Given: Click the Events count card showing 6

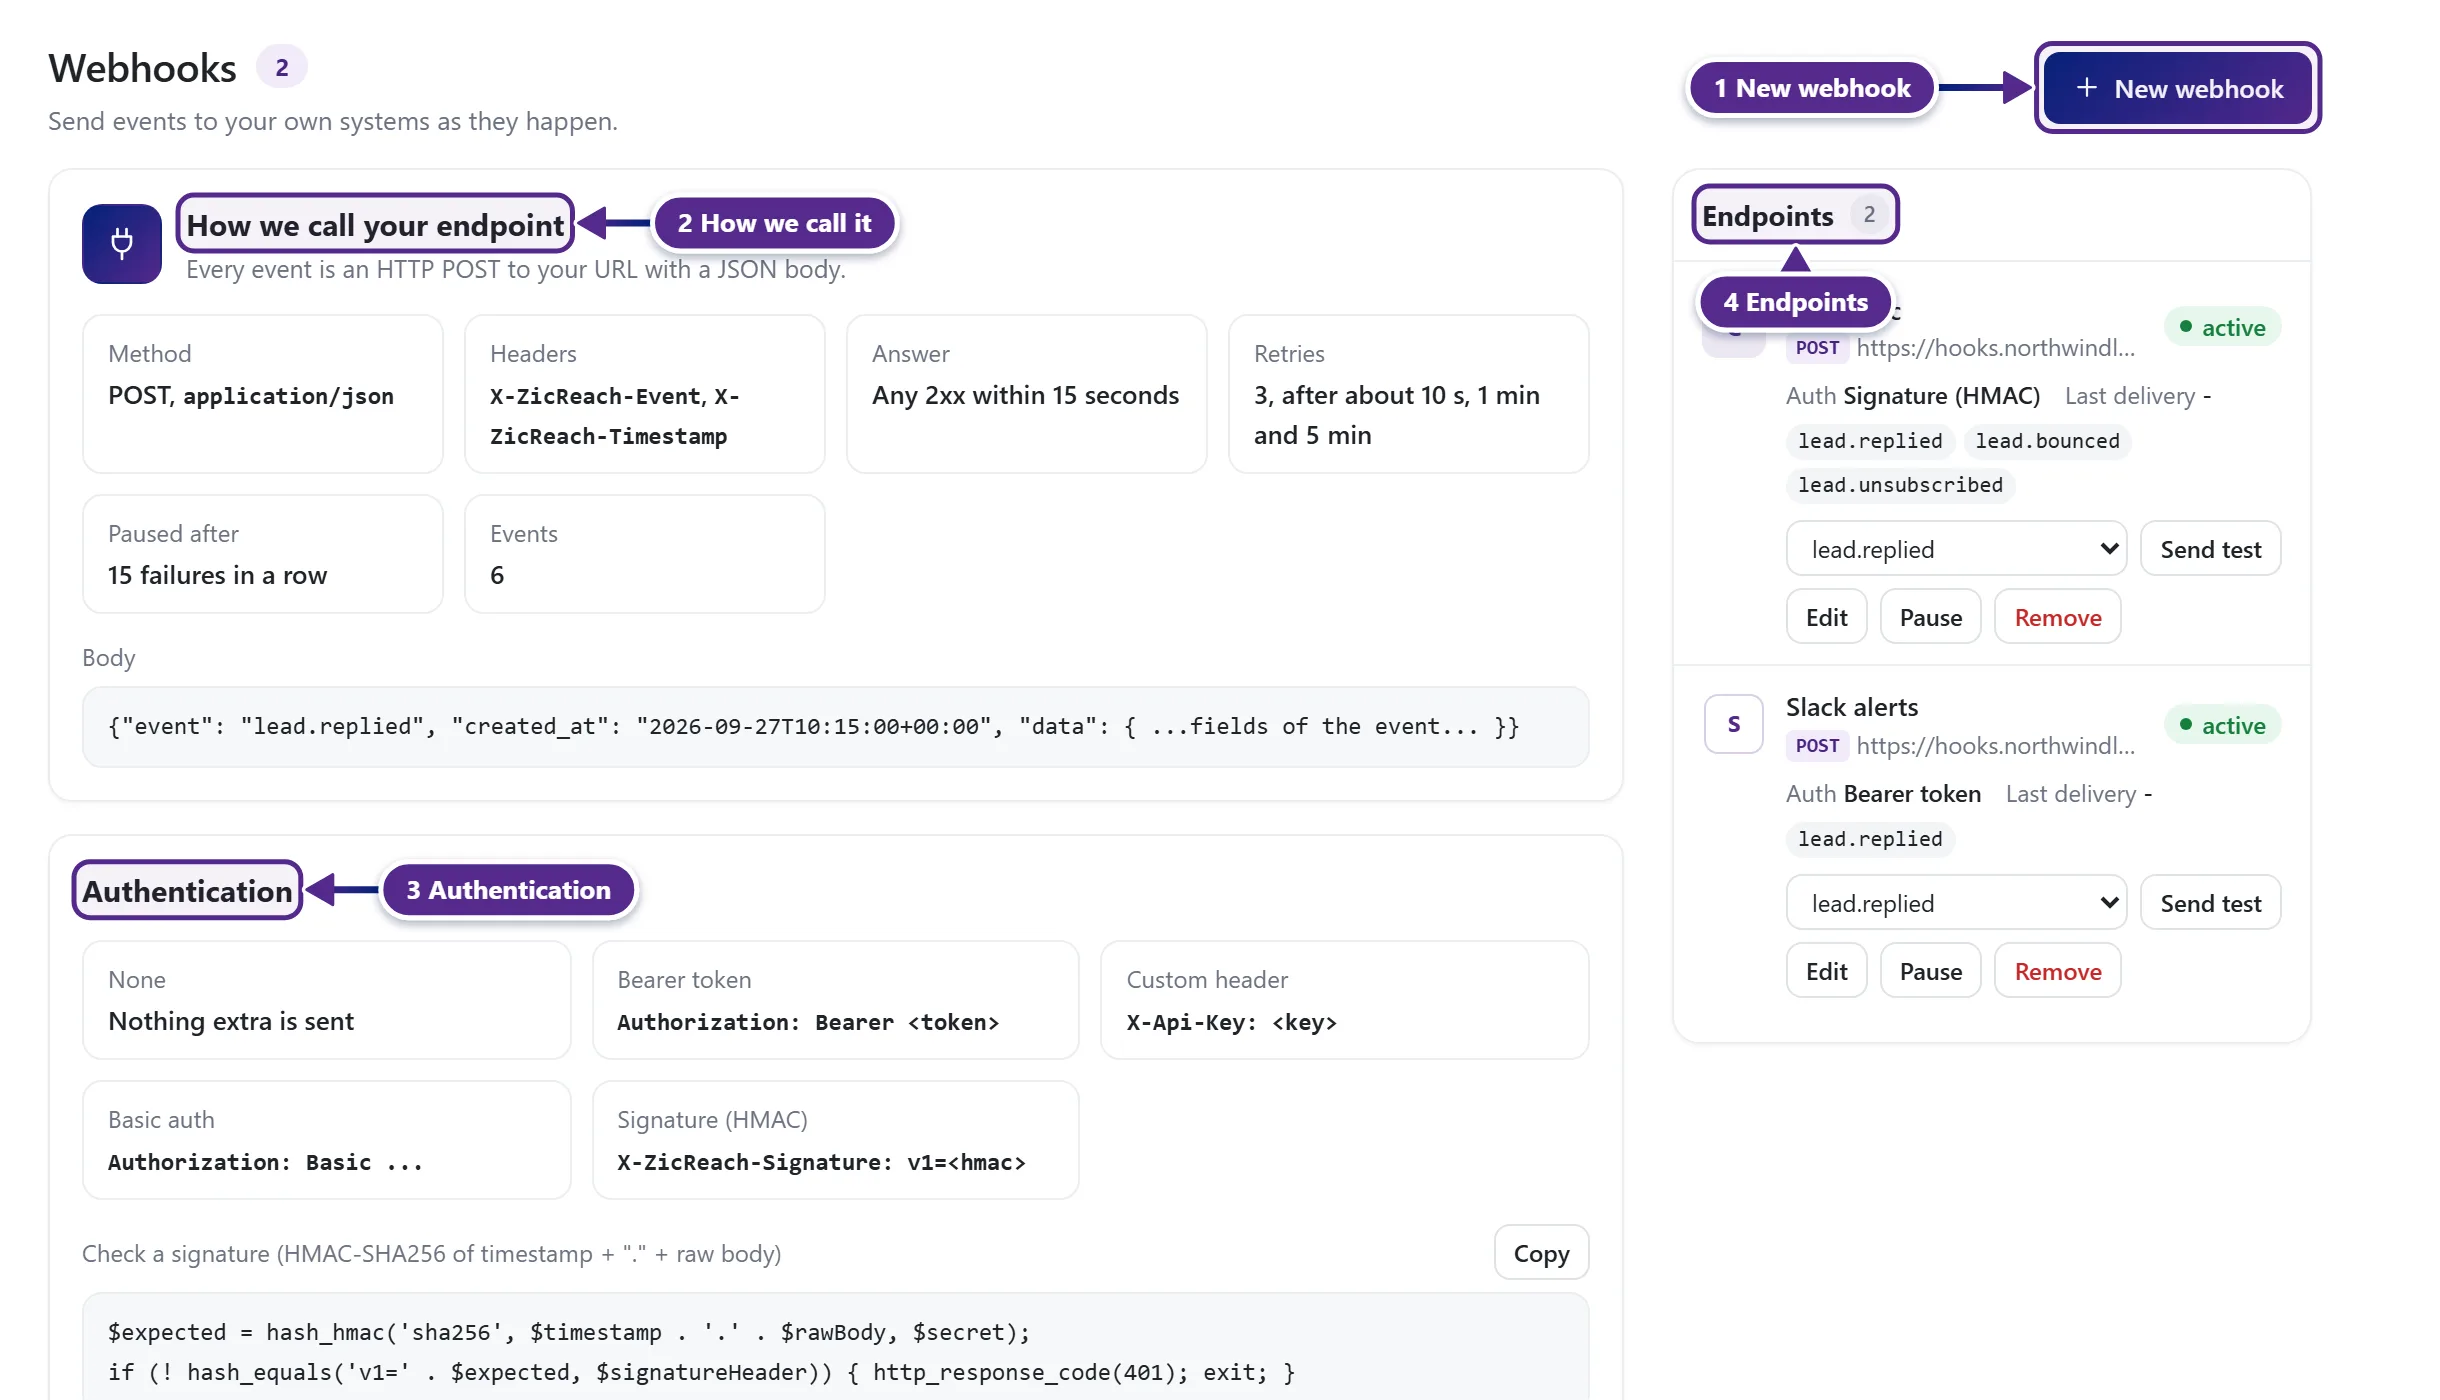Looking at the screenshot, I should point(645,554).
